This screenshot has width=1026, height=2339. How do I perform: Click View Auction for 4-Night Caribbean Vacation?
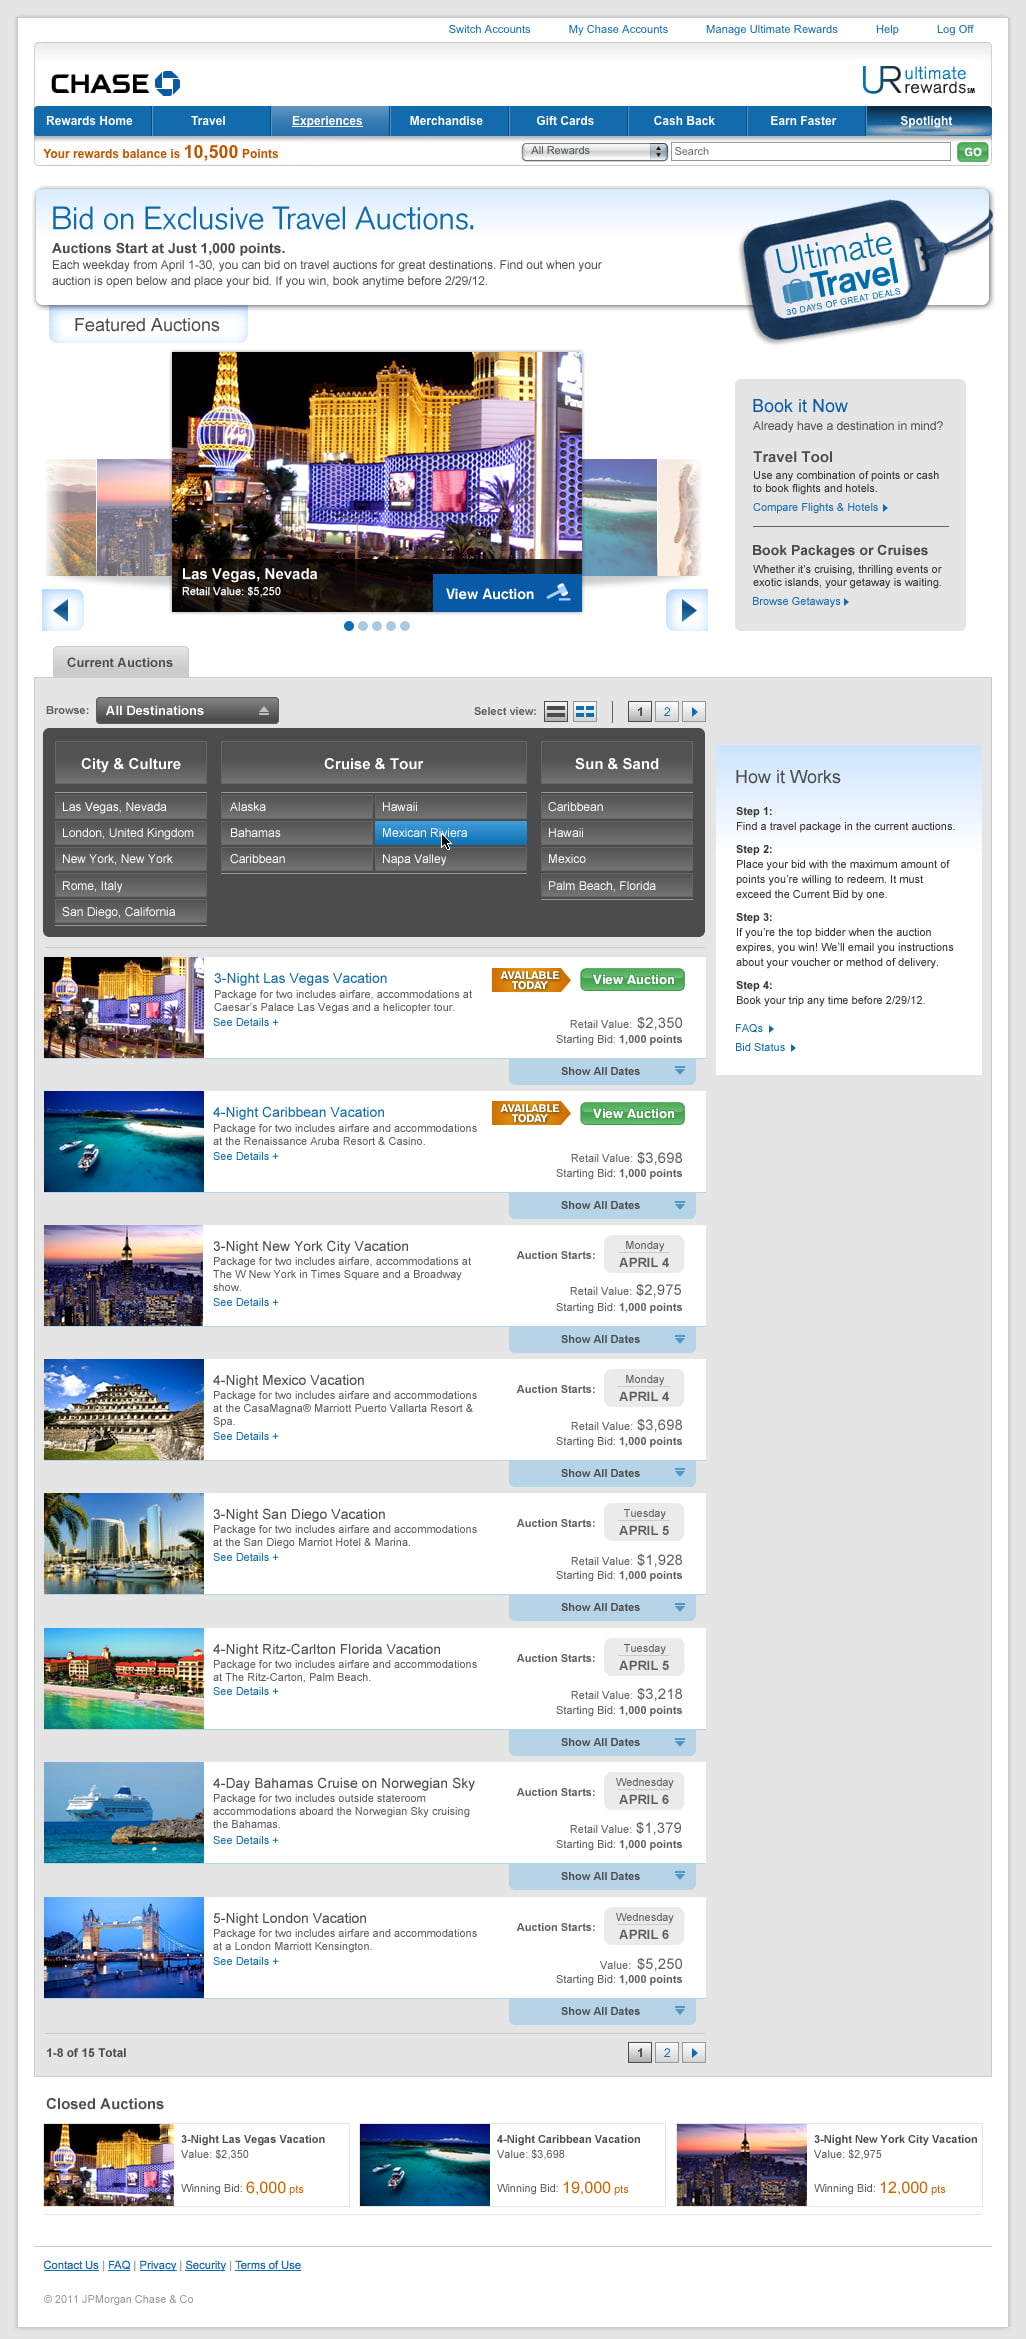tap(633, 1114)
